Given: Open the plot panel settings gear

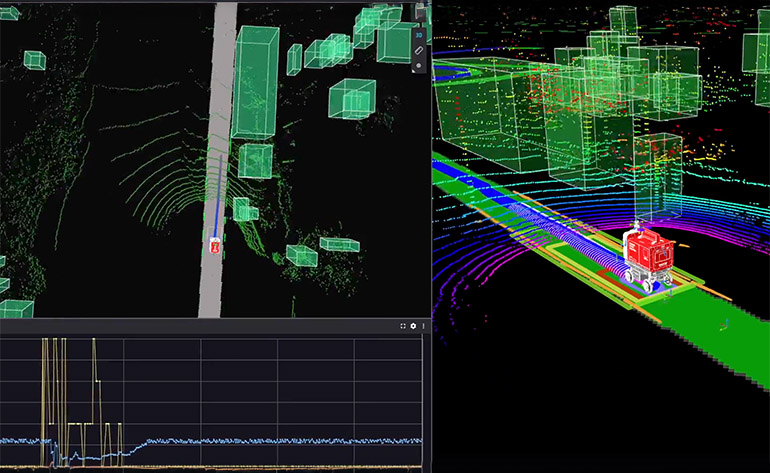Looking at the screenshot, I should click(x=413, y=327).
